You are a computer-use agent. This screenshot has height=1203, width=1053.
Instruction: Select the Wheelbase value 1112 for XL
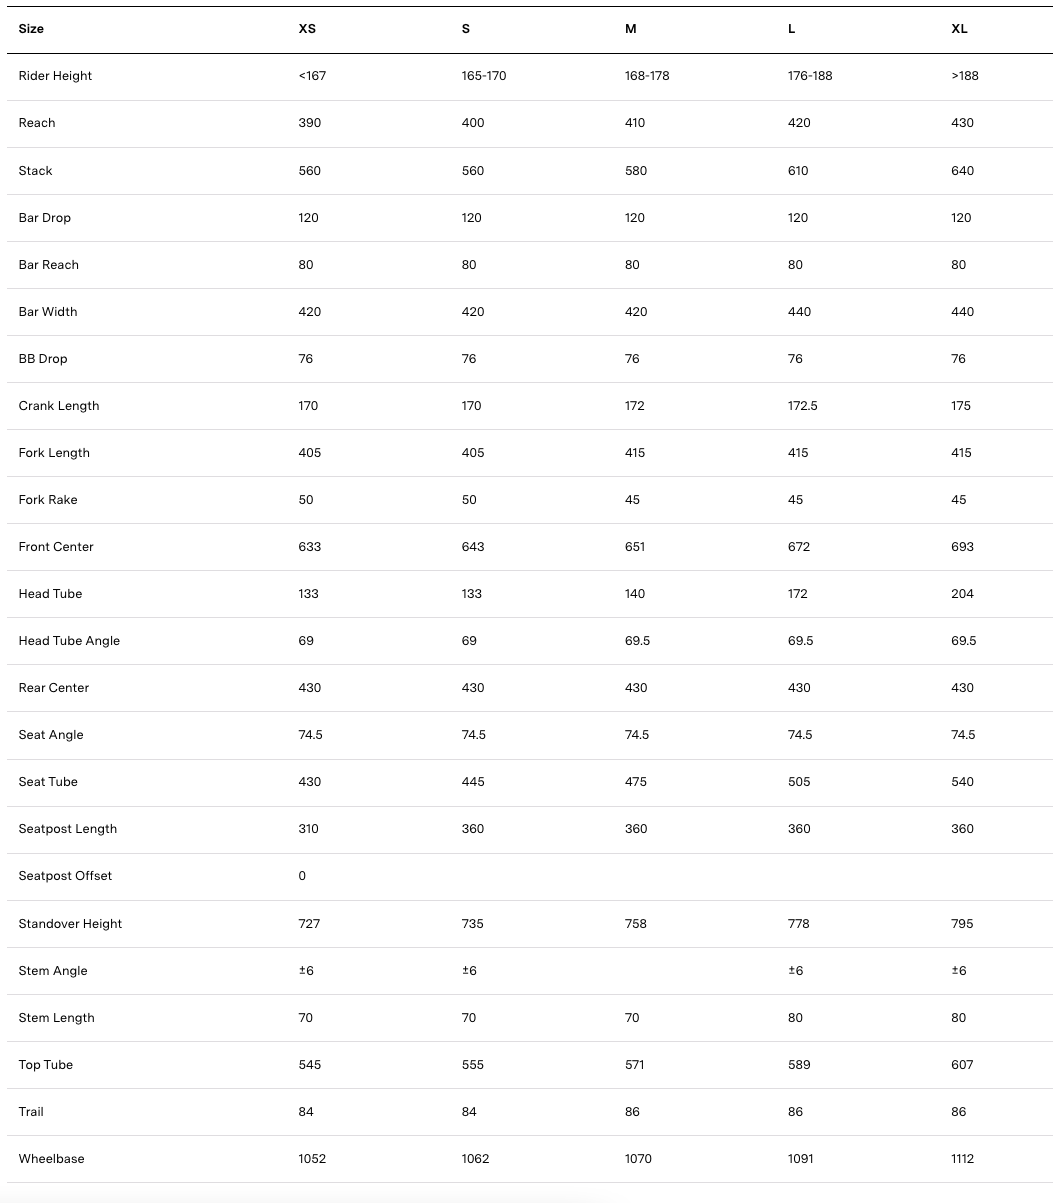(962, 1159)
